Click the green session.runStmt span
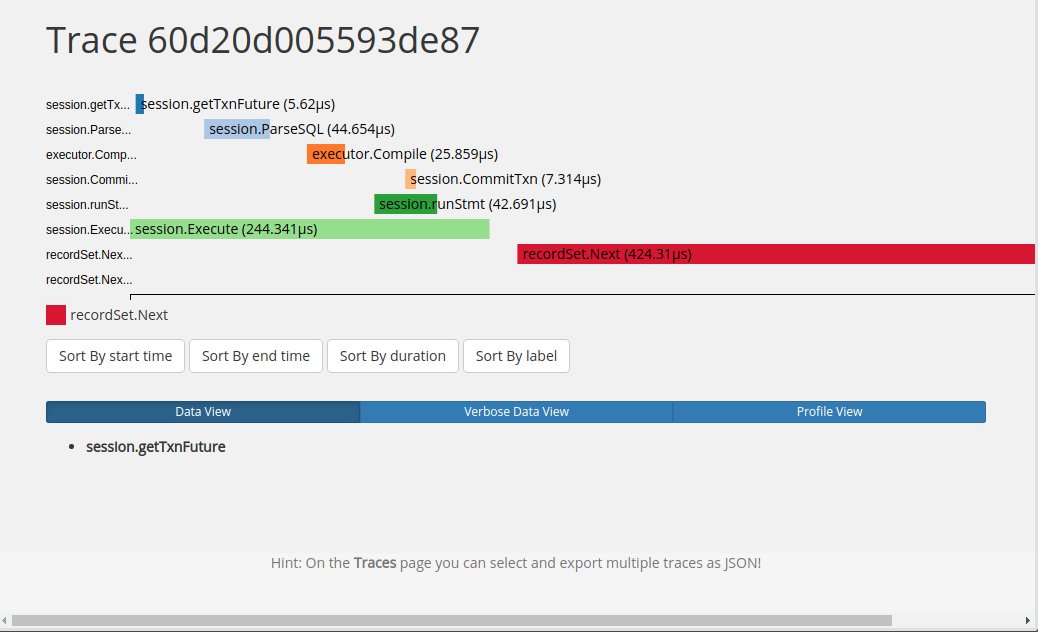The width and height of the screenshot is (1038, 632). 405,203
